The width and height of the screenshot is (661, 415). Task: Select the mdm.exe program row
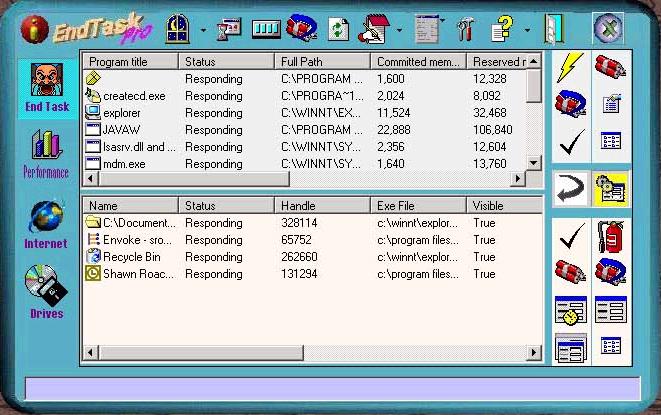point(304,164)
